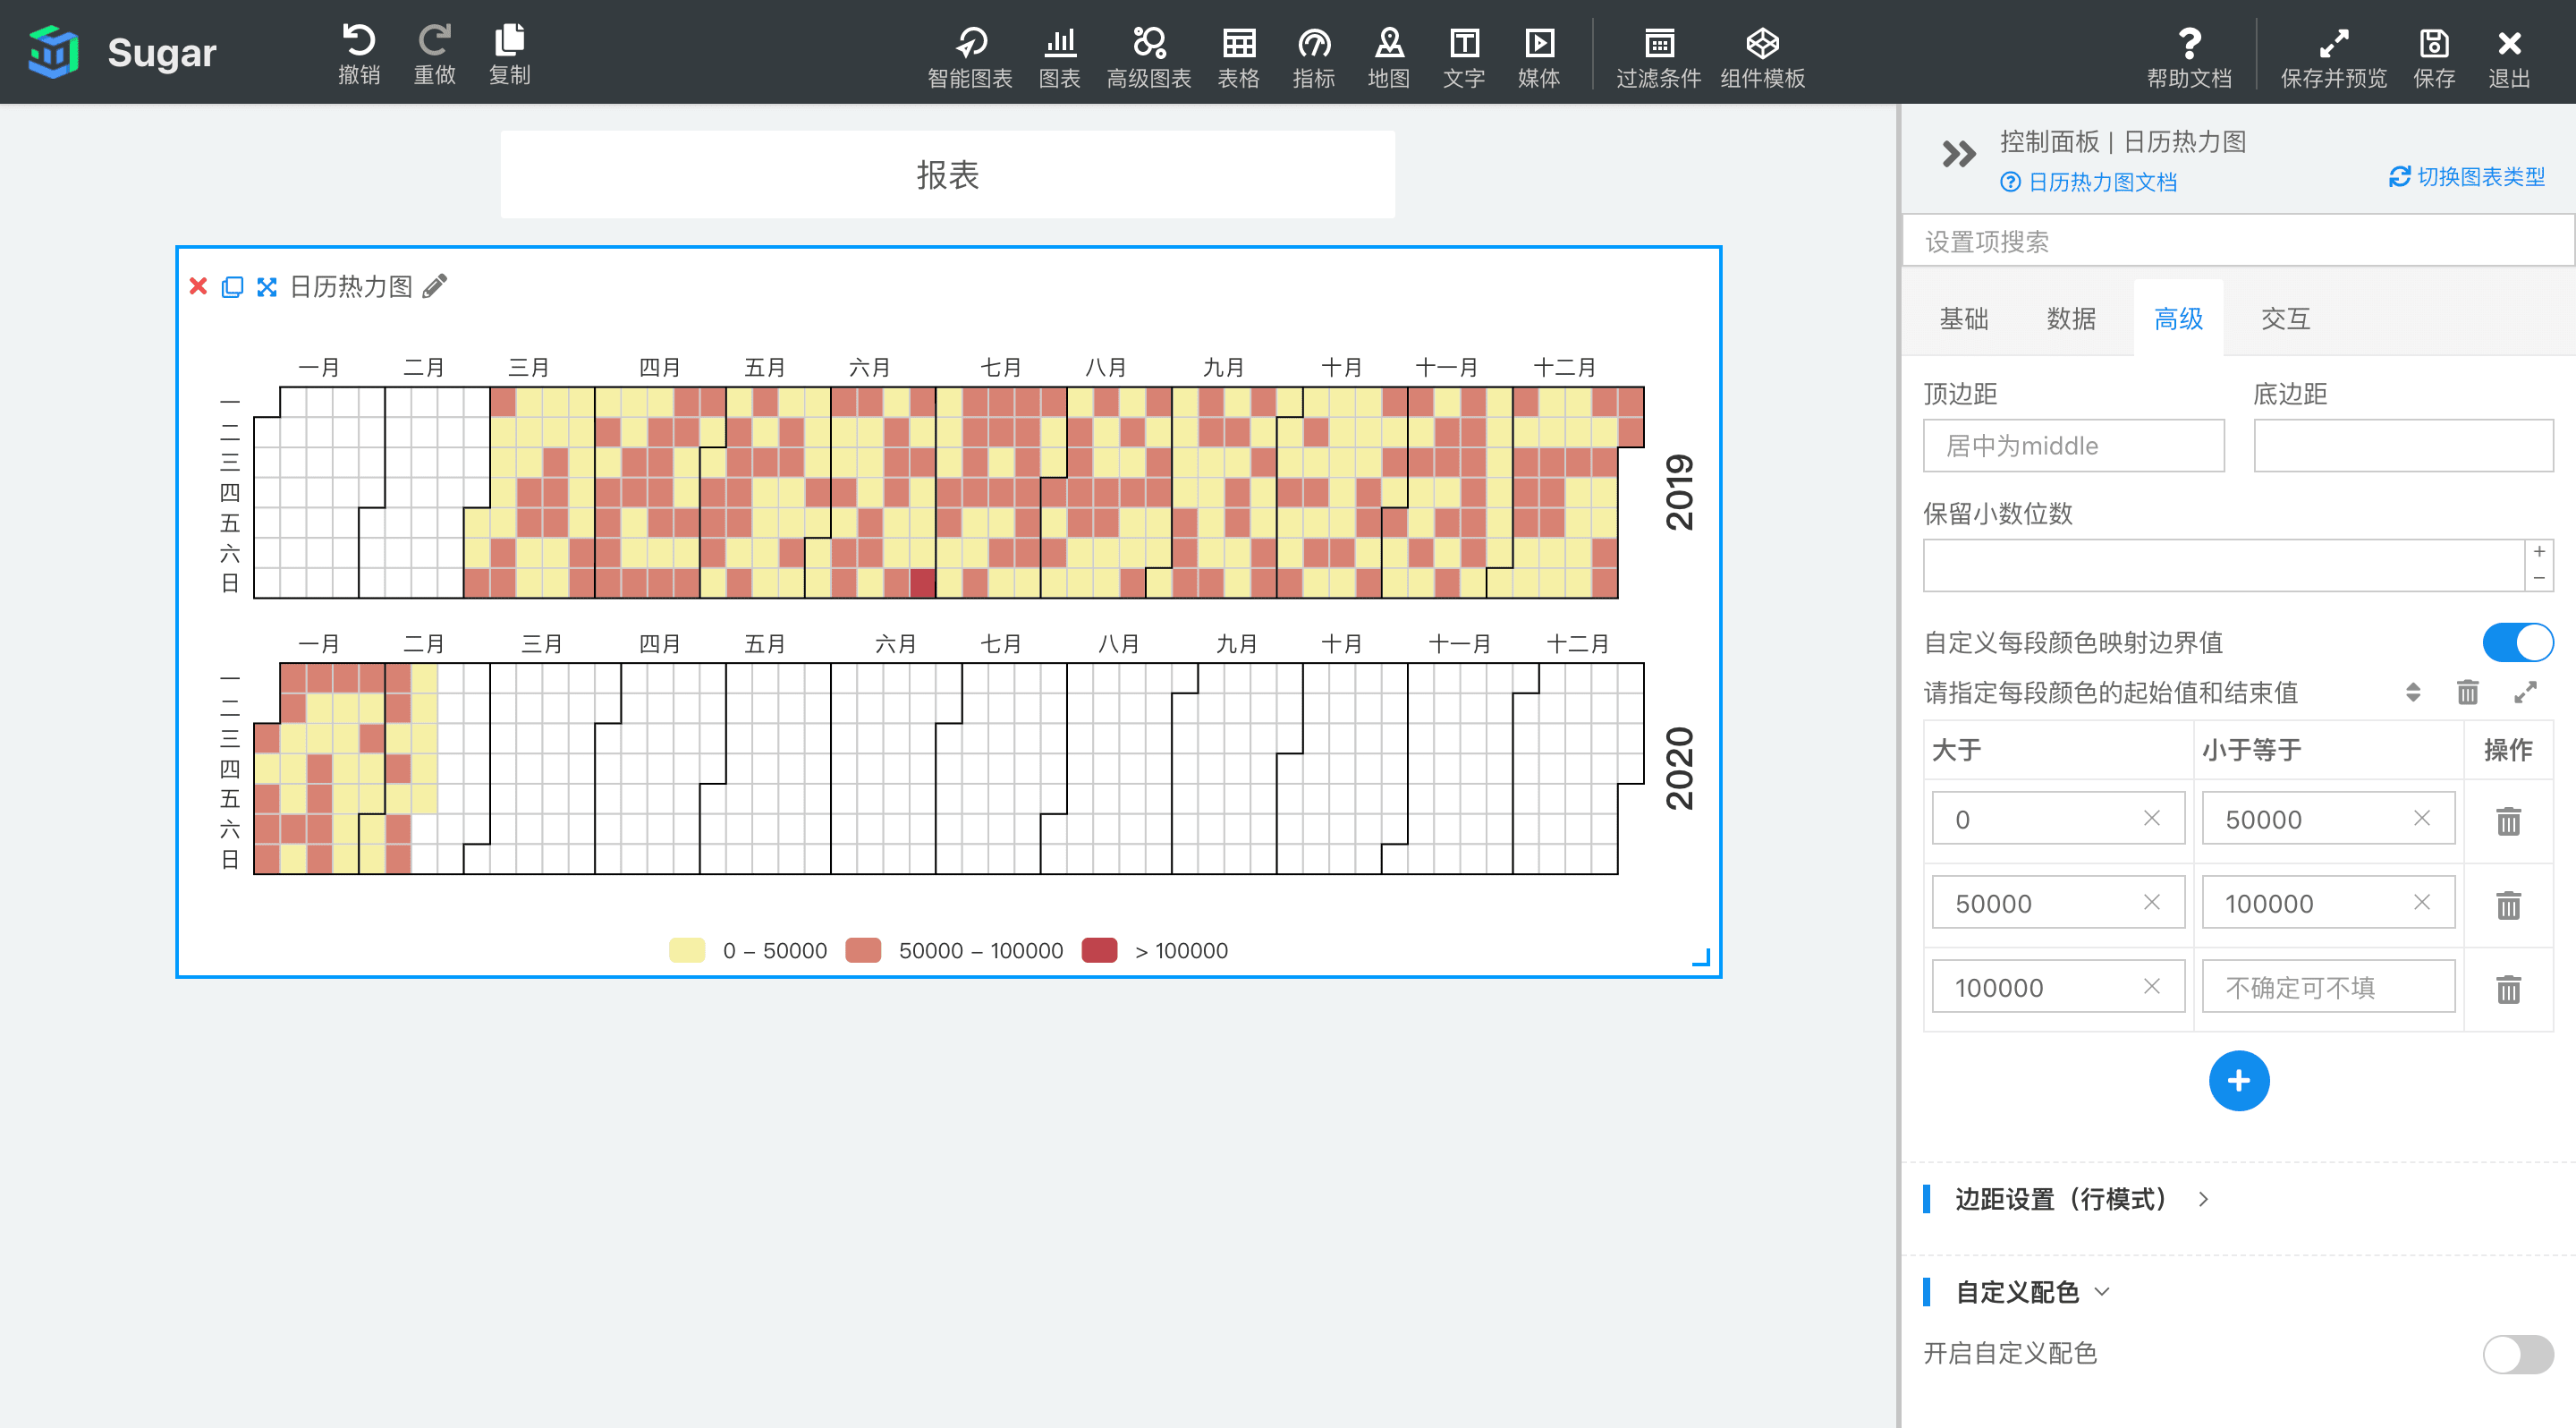Clear the 0 'greater than' value
This screenshot has height=1428, width=2576.
[2151, 818]
